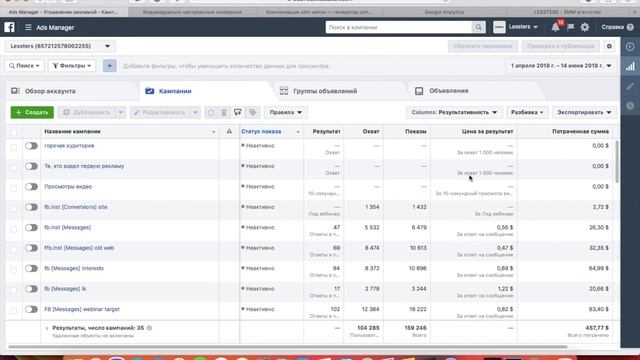
Task: Switch to the Google Analytics browser tab
Action: point(444,12)
